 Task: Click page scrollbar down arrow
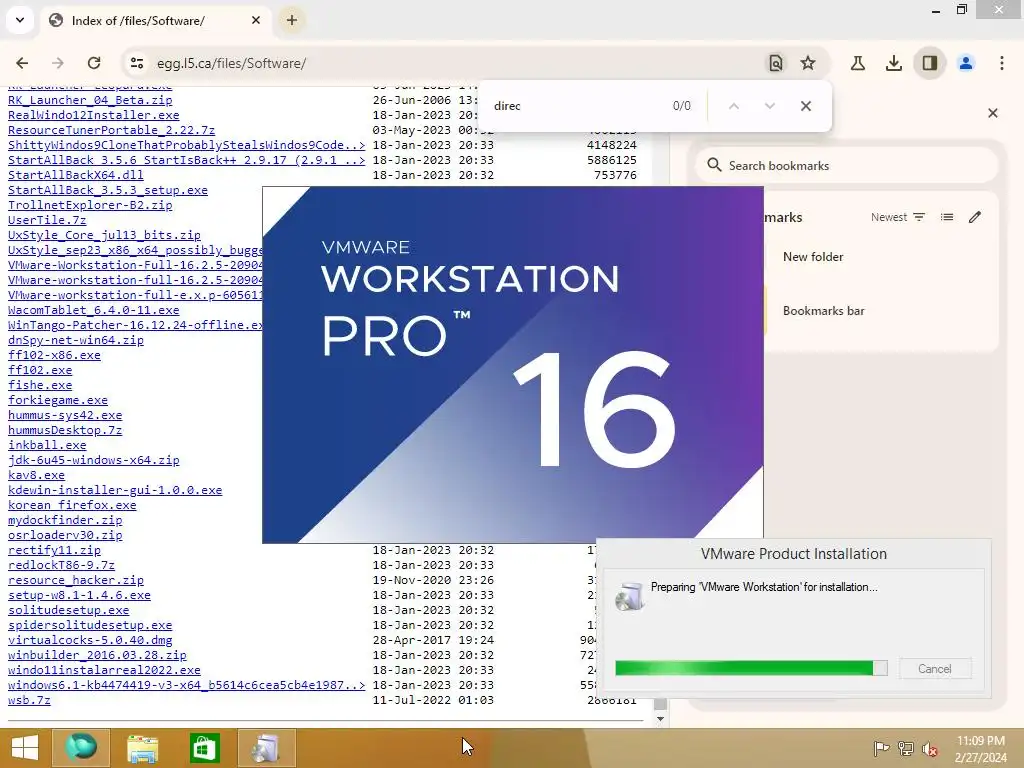(x=660, y=719)
